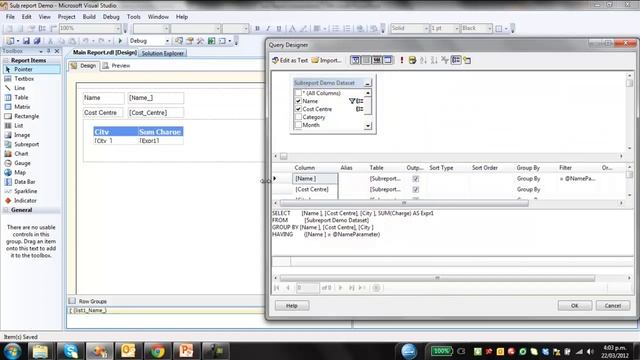Open the Project menu
640x360 pixels.
point(67,17)
